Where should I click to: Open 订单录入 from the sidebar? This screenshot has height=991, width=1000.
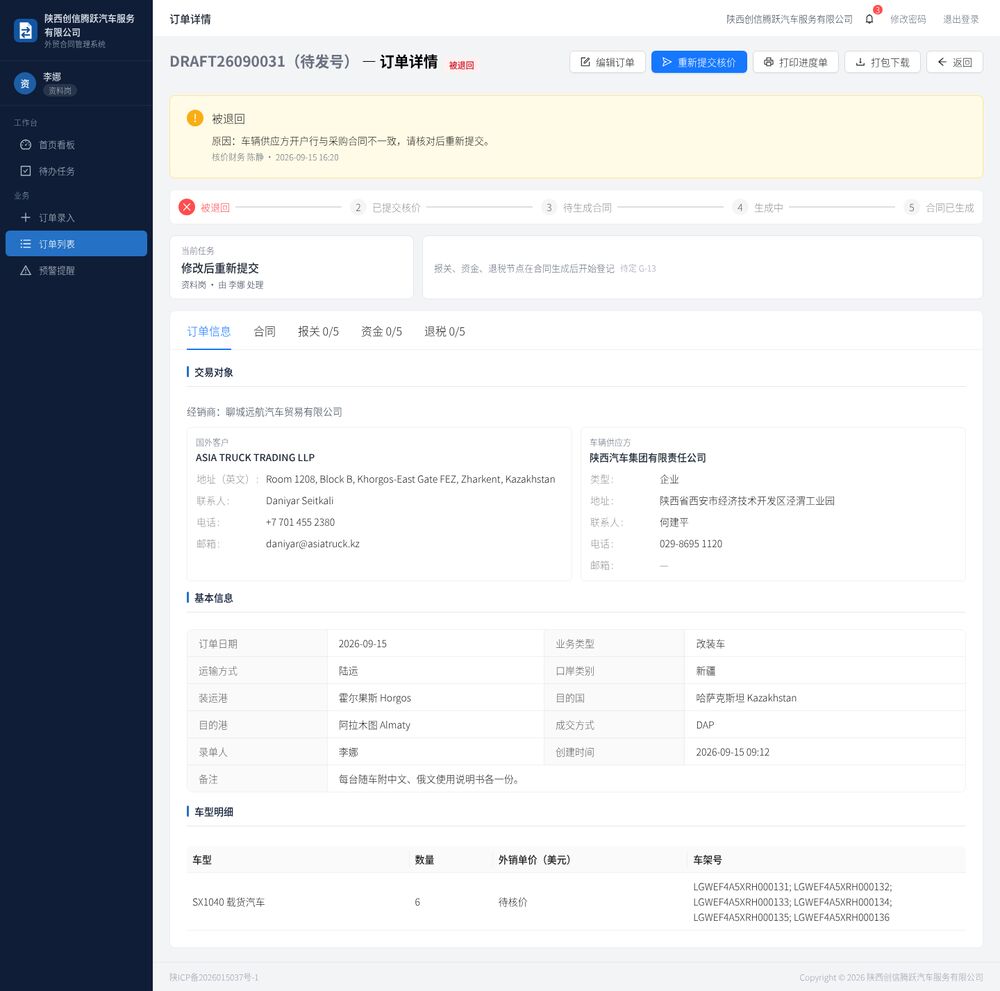[x=76, y=217]
